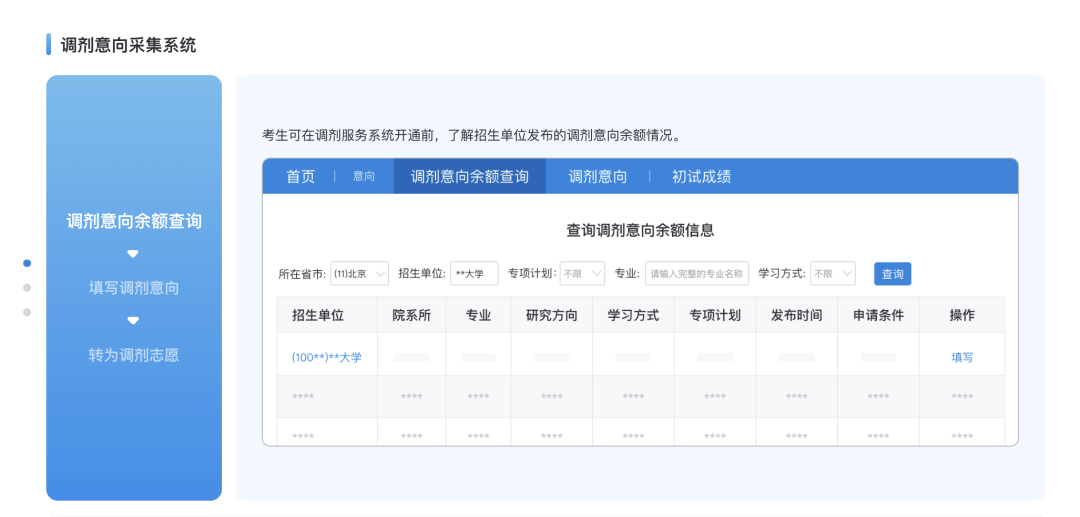Expand the 专项计划 dropdown
The width and height of the screenshot is (1080, 517).
pos(582,274)
